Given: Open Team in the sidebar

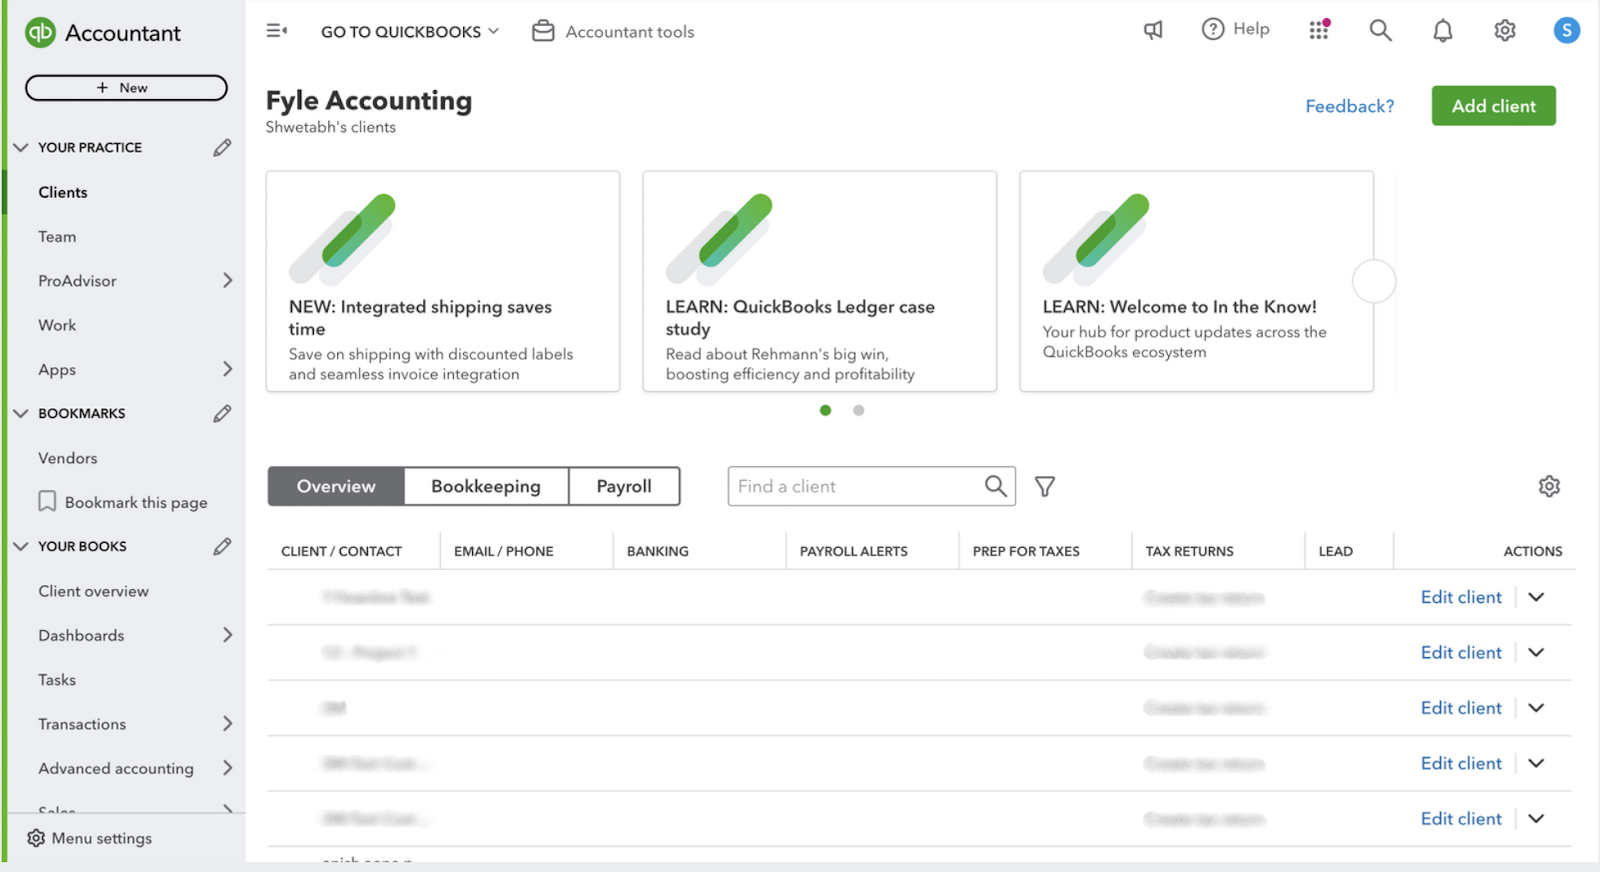Looking at the screenshot, I should [57, 237].
